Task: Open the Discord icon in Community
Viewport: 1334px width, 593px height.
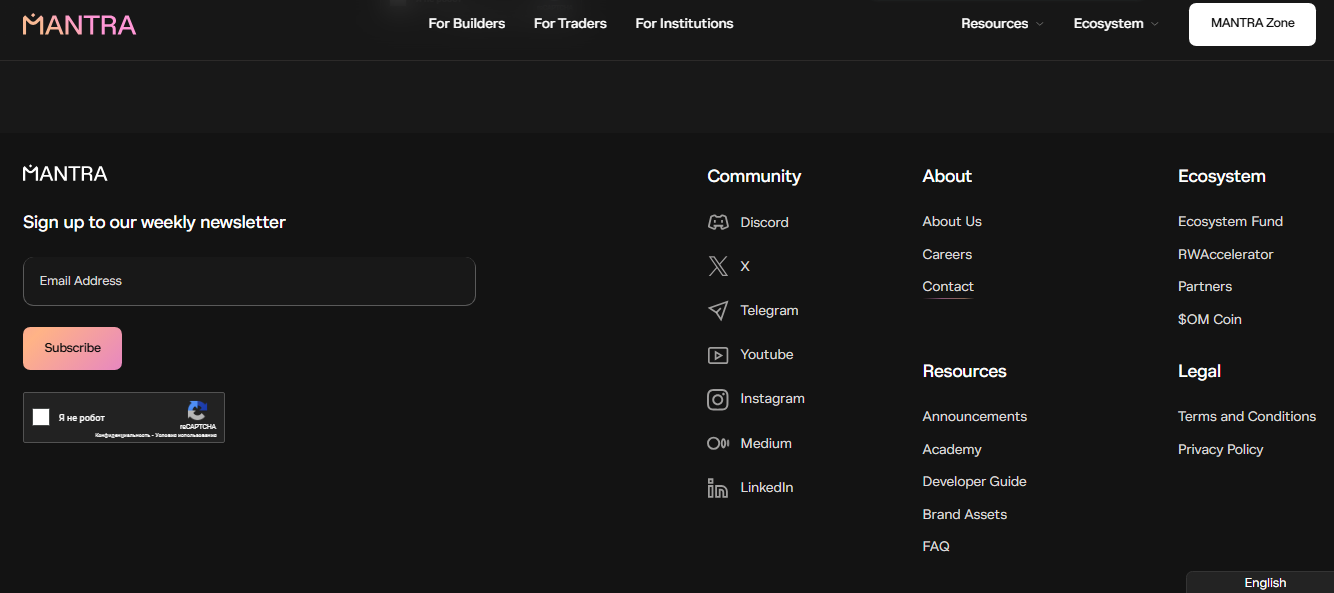Action: [718, 222]
